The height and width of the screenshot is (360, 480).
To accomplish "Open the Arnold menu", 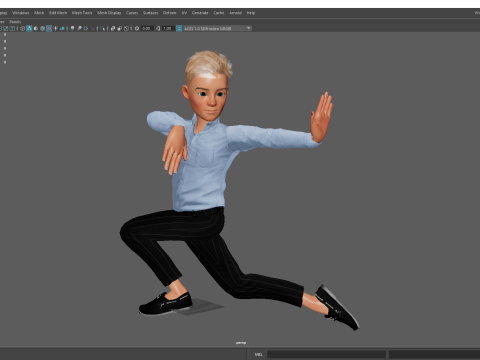I will coord(235,13).
